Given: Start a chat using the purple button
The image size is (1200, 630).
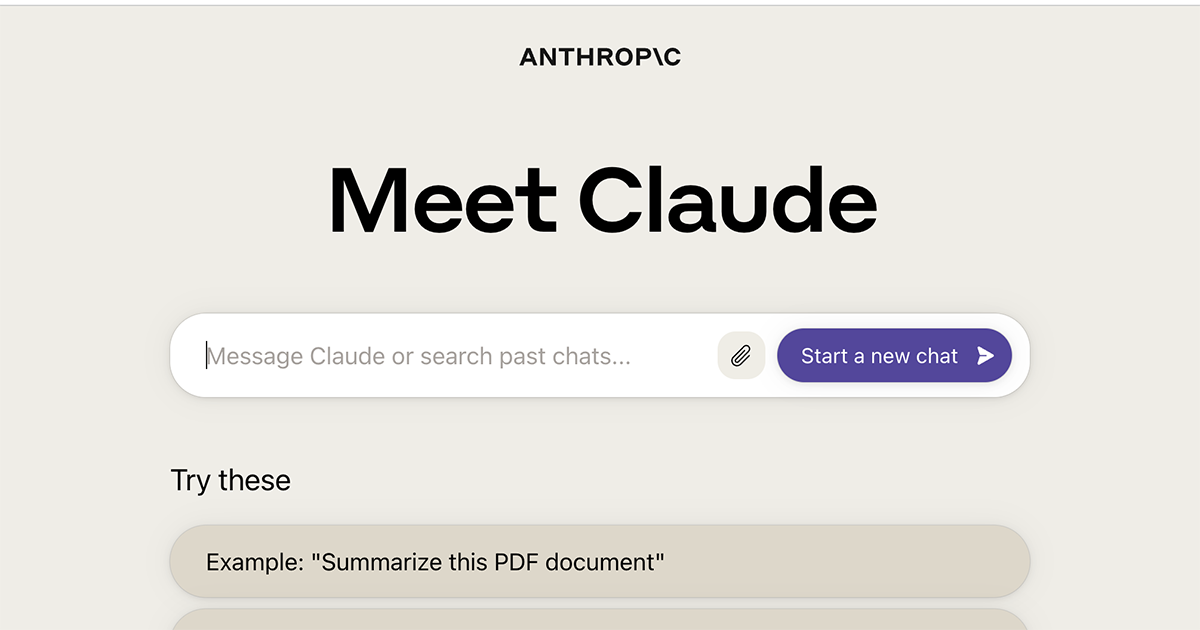Looking at the screenshot, I should click(x=893, y=355).
